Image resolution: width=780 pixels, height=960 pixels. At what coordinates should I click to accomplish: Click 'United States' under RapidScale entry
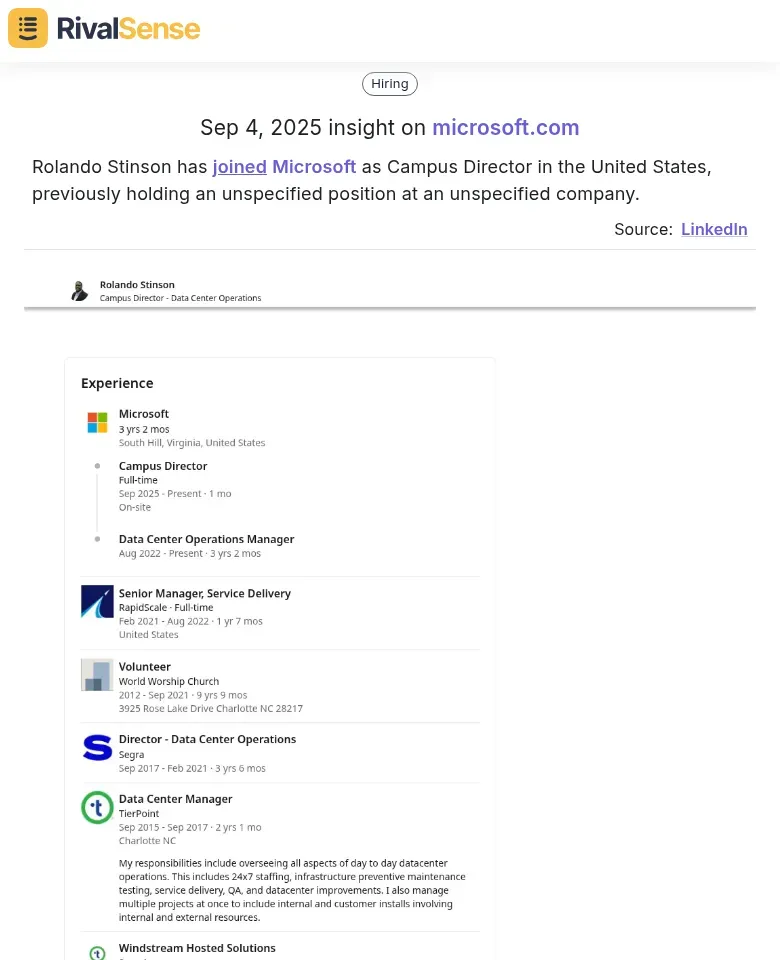(149, 634)
